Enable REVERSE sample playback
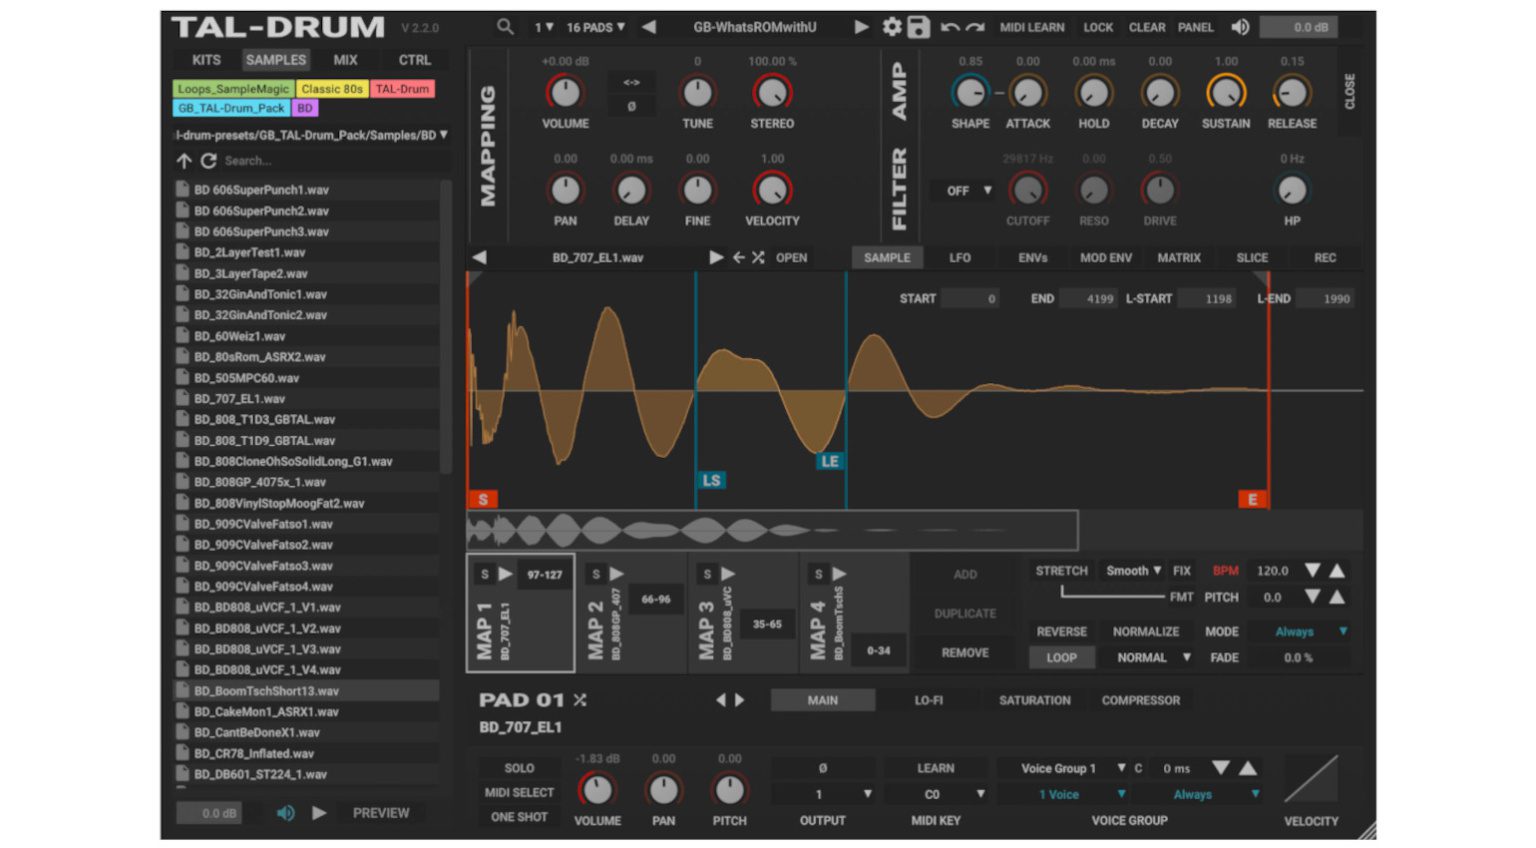The height and width of the screenshot is (848, 1536). [1061, 631]
